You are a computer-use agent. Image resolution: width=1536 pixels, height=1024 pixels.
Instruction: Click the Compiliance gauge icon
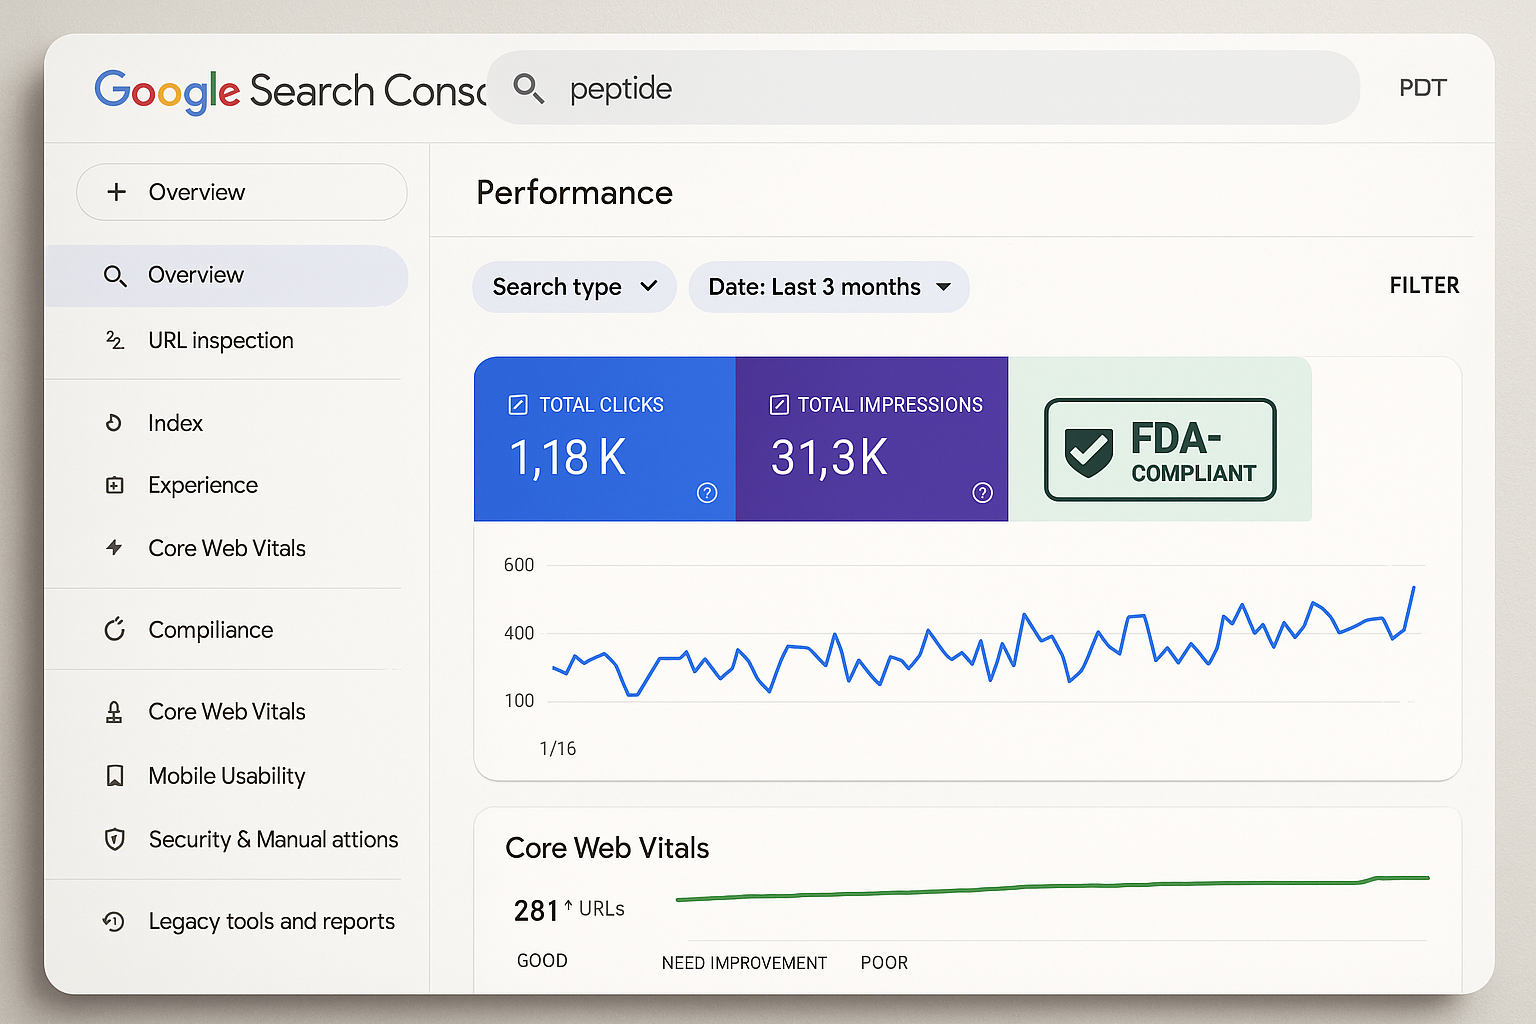tap(115, 629)
